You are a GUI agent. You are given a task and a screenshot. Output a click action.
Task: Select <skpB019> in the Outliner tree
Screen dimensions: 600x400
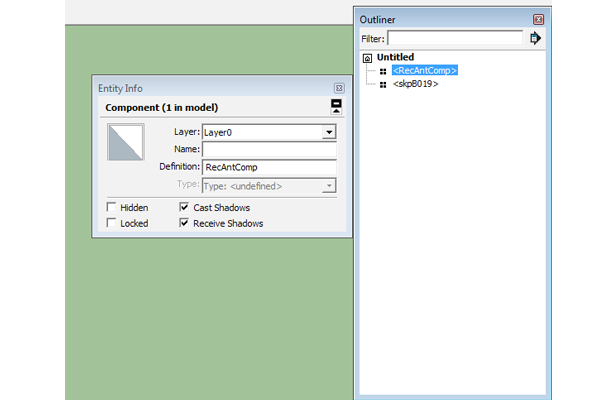(x=415, y=84)
